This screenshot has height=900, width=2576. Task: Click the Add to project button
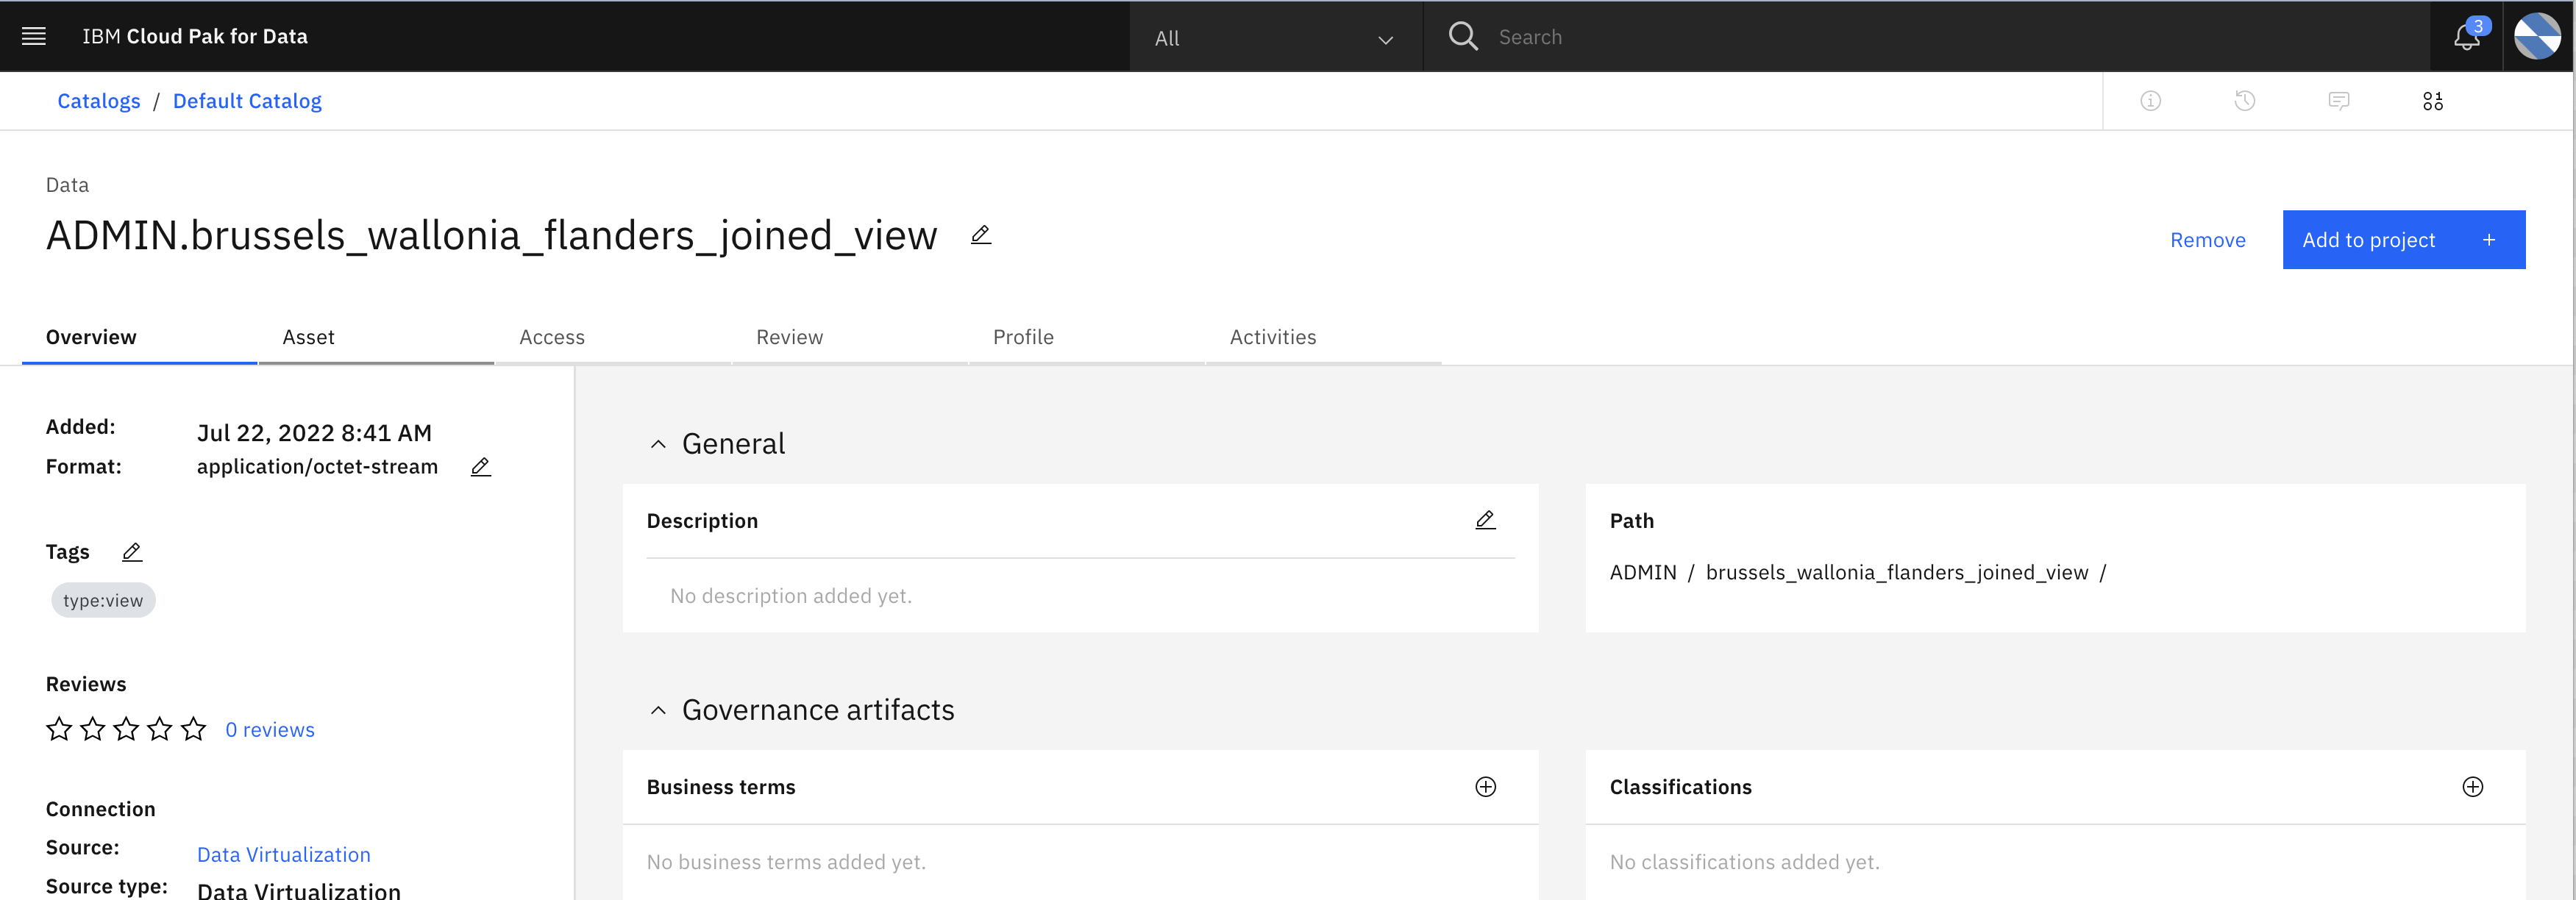[2404, 240]
